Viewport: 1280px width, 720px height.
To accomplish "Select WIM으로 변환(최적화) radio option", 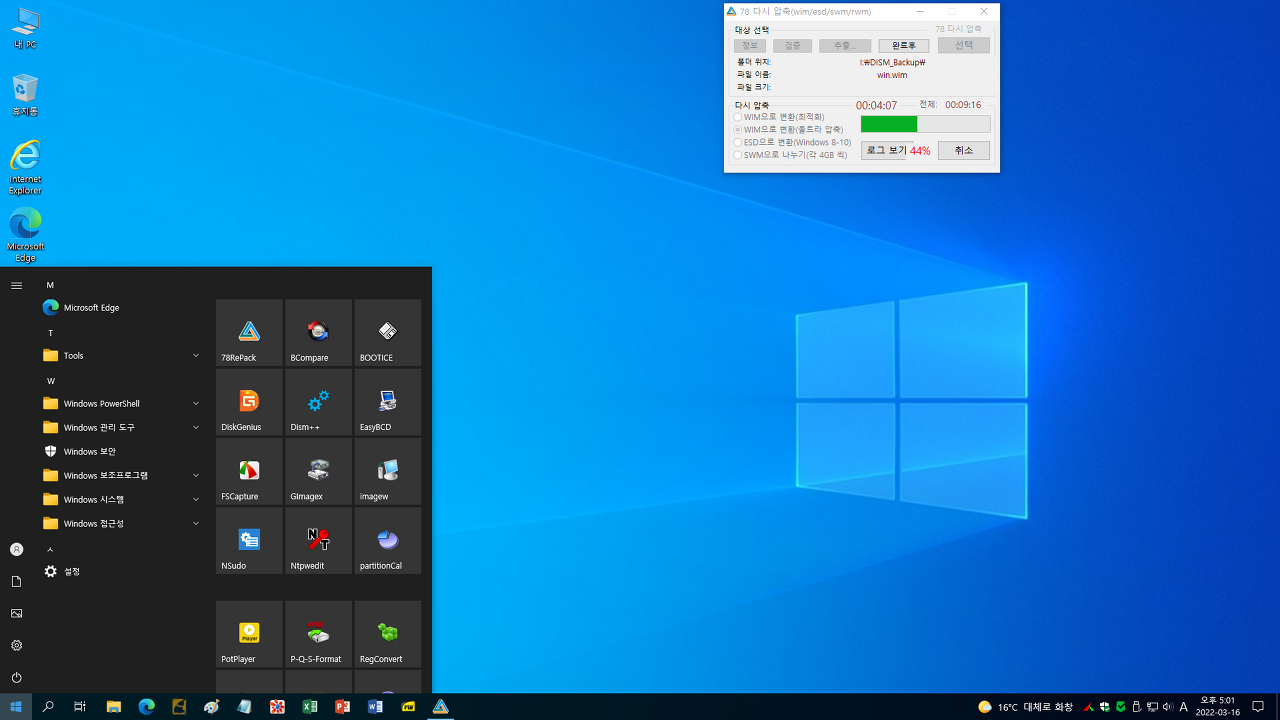I will [780, 117].
